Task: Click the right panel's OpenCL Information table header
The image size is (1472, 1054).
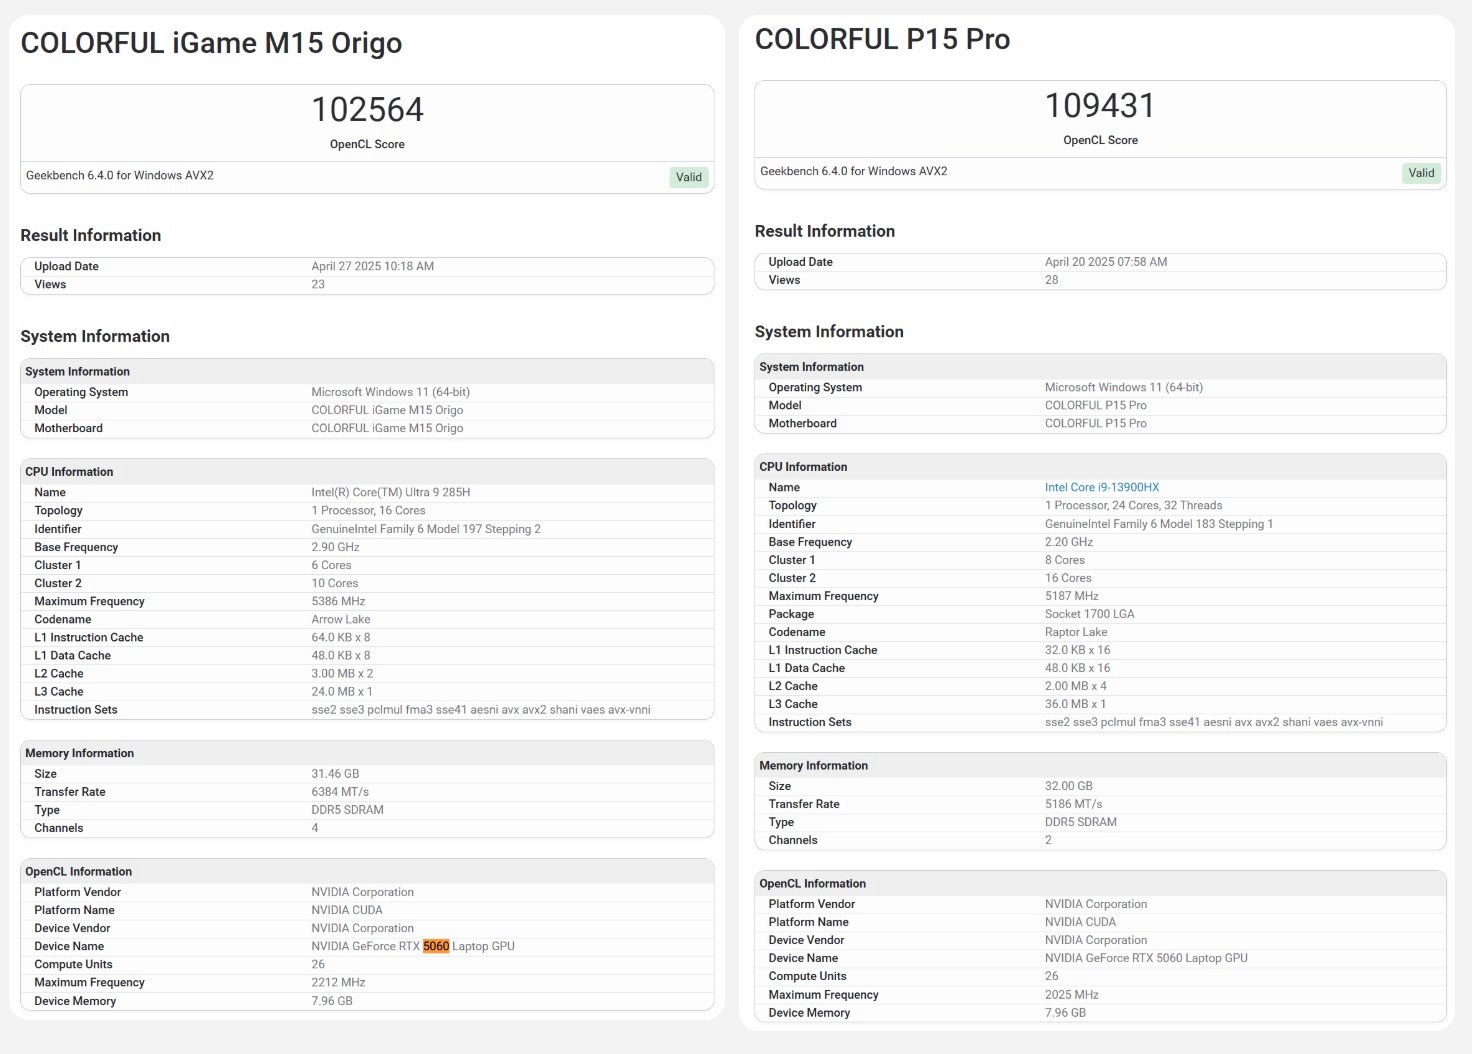Action: pyautogui.click(x=812, y=884)
